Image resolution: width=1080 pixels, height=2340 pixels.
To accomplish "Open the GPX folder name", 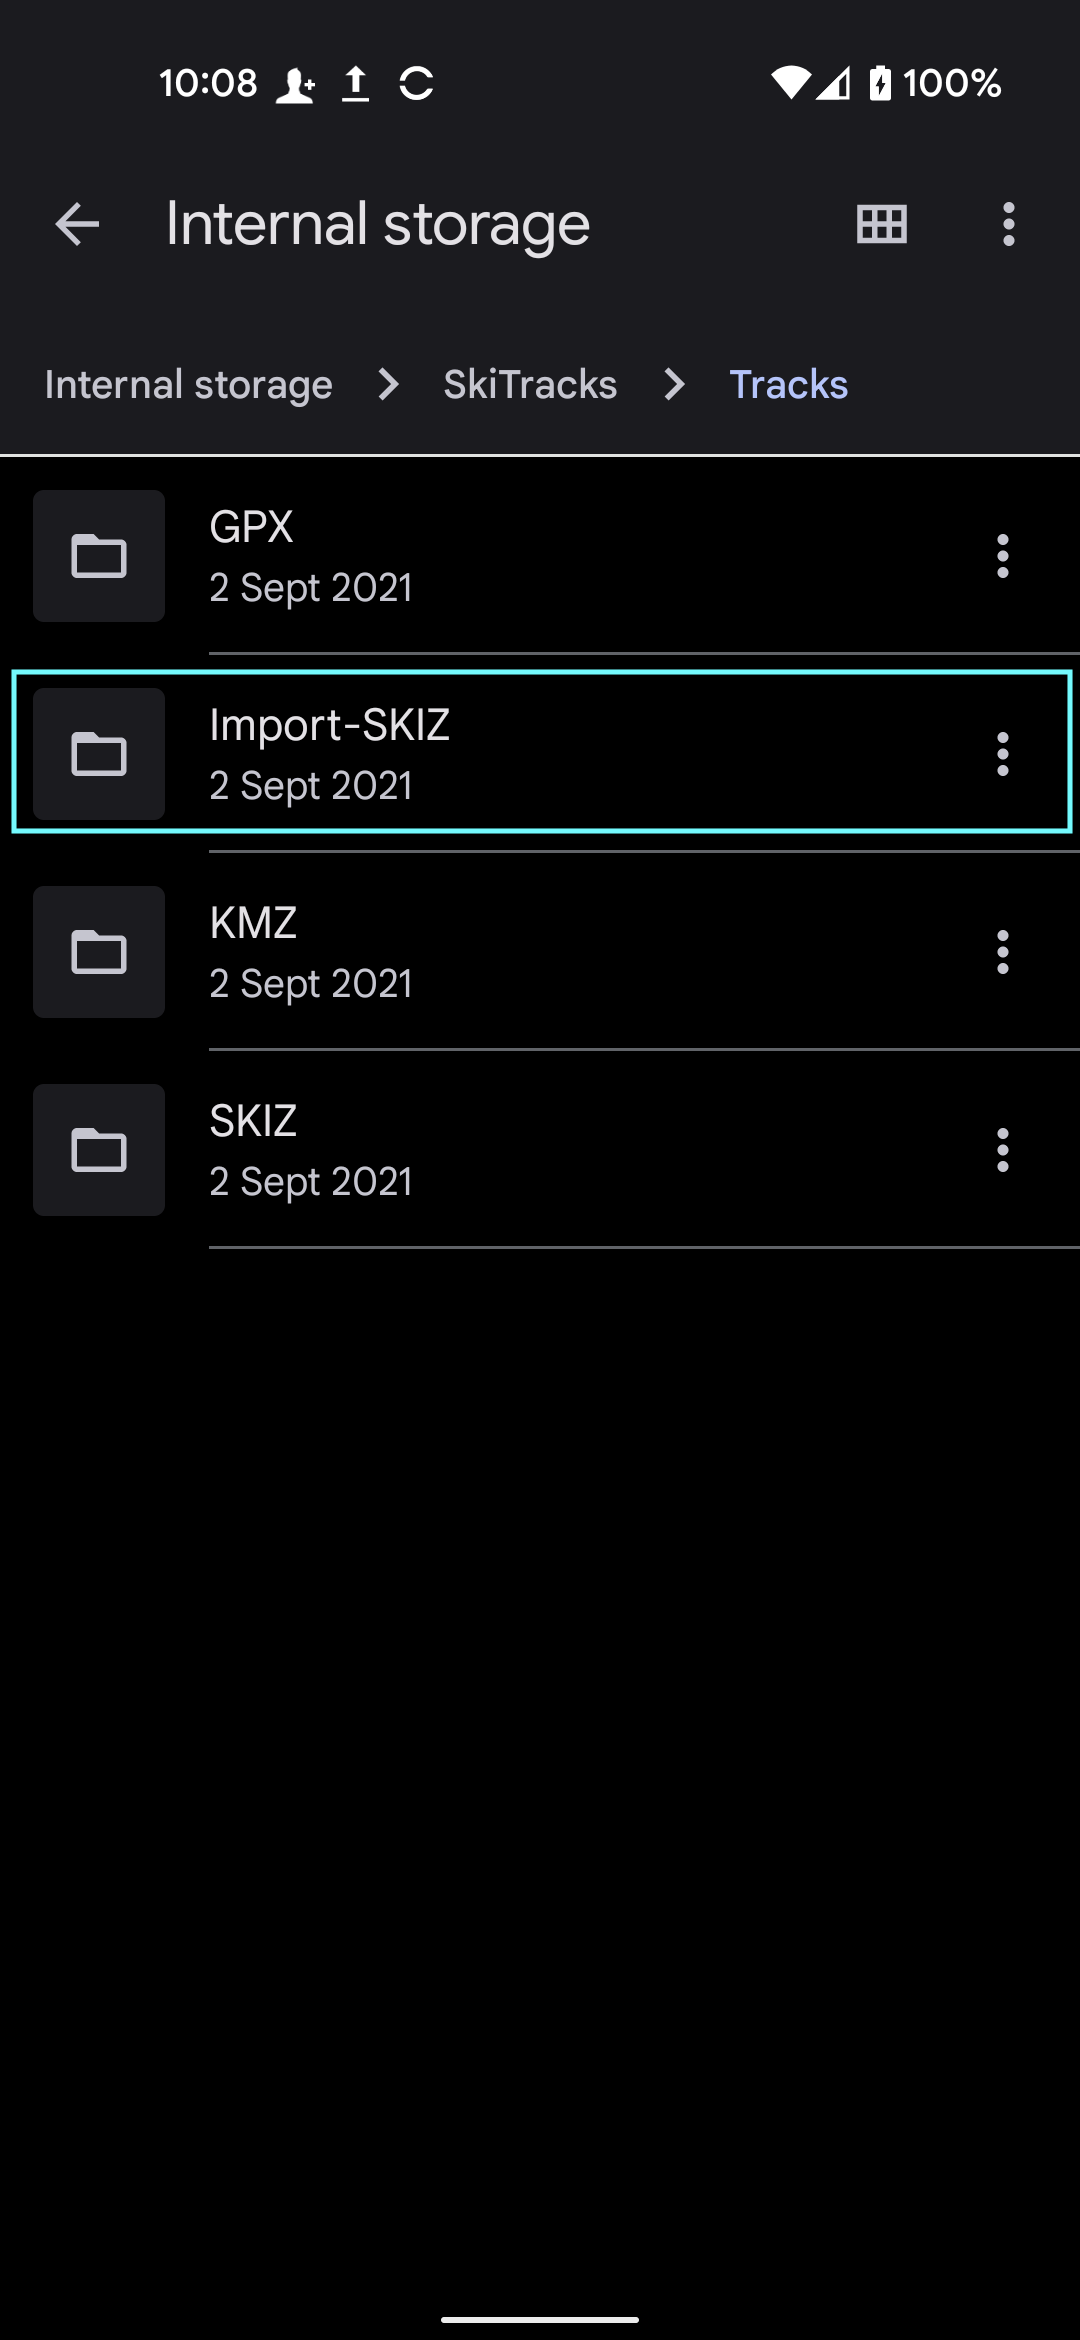I will [x=251, y=527].
